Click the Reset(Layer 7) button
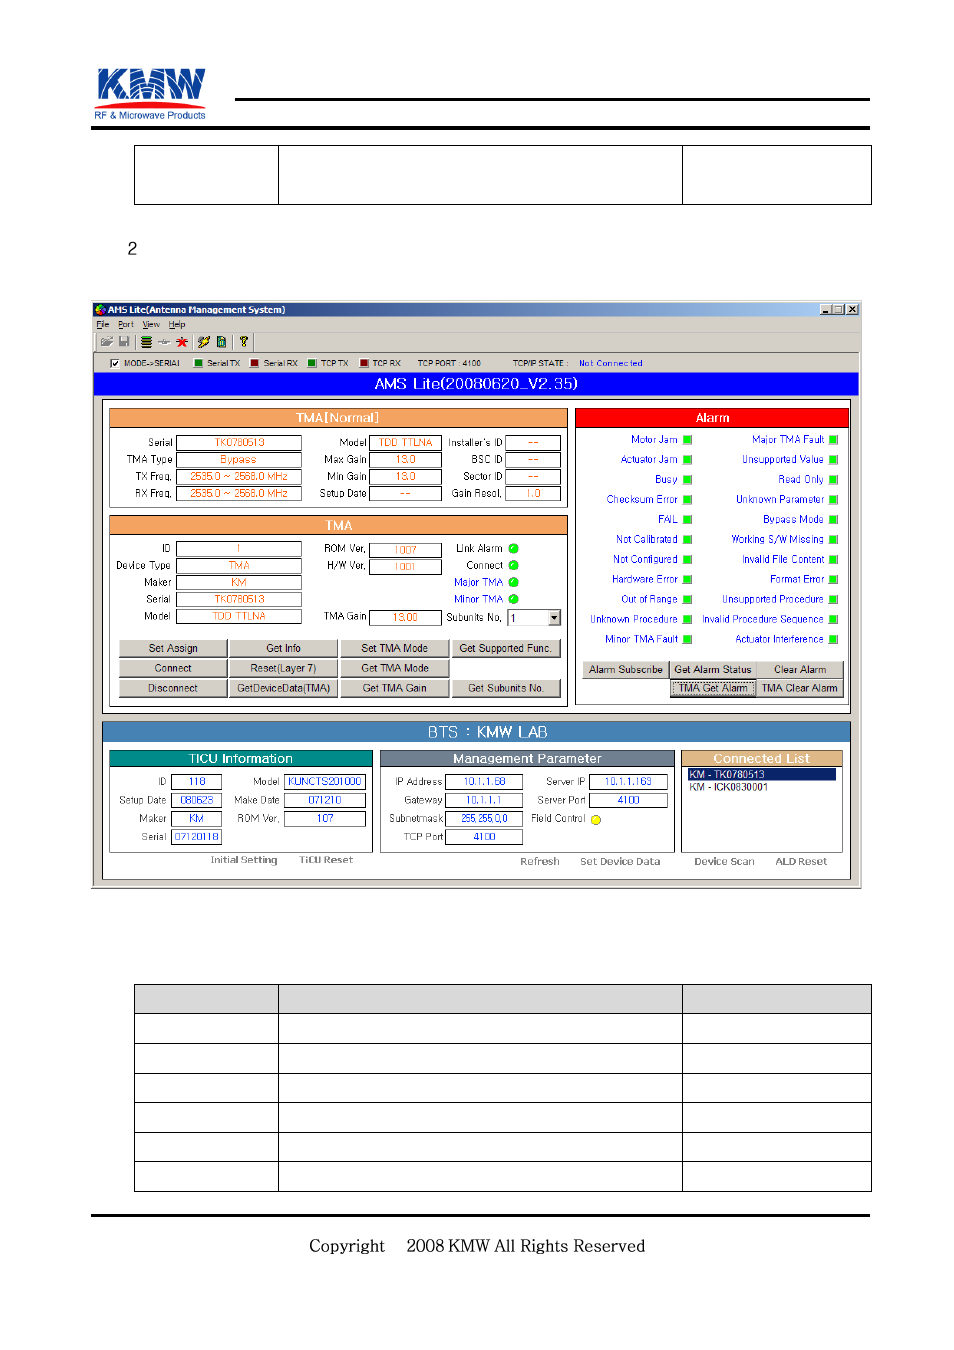 (x=283, y=669)
